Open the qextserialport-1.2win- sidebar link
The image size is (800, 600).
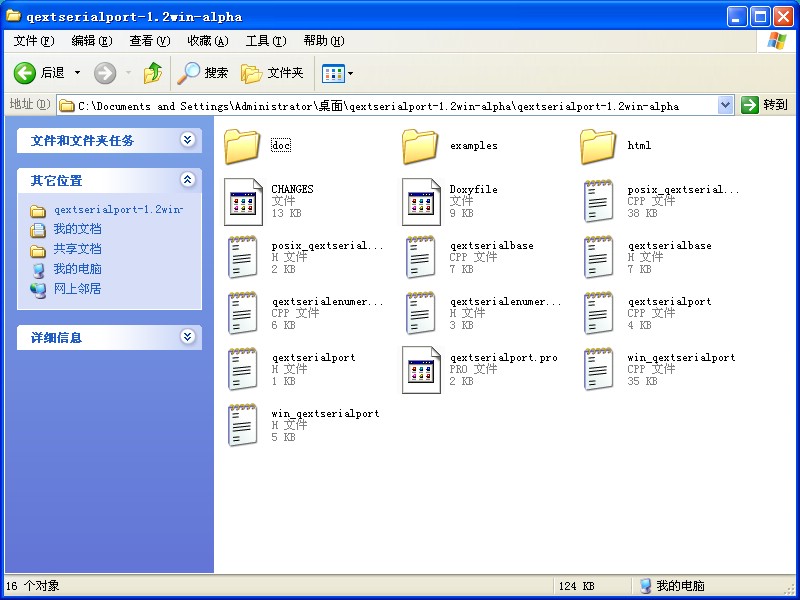coord(118,210)
